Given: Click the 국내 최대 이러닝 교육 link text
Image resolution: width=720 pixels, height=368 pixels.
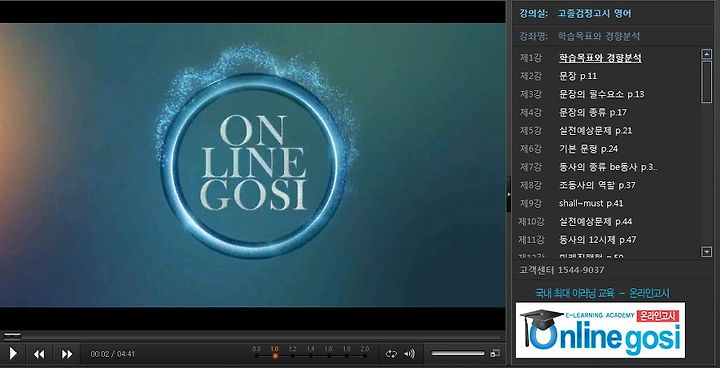Looking at the screenshot, I should click(602, 293).
